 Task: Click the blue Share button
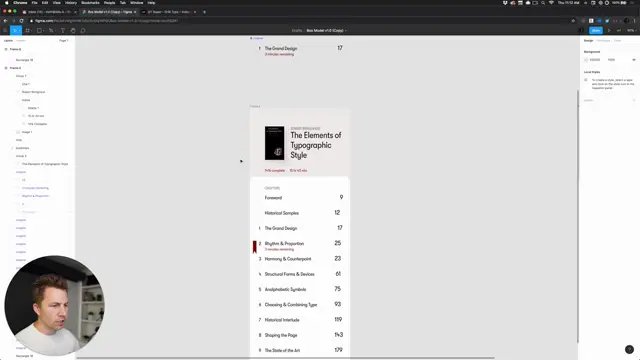[x=596, y=31]
